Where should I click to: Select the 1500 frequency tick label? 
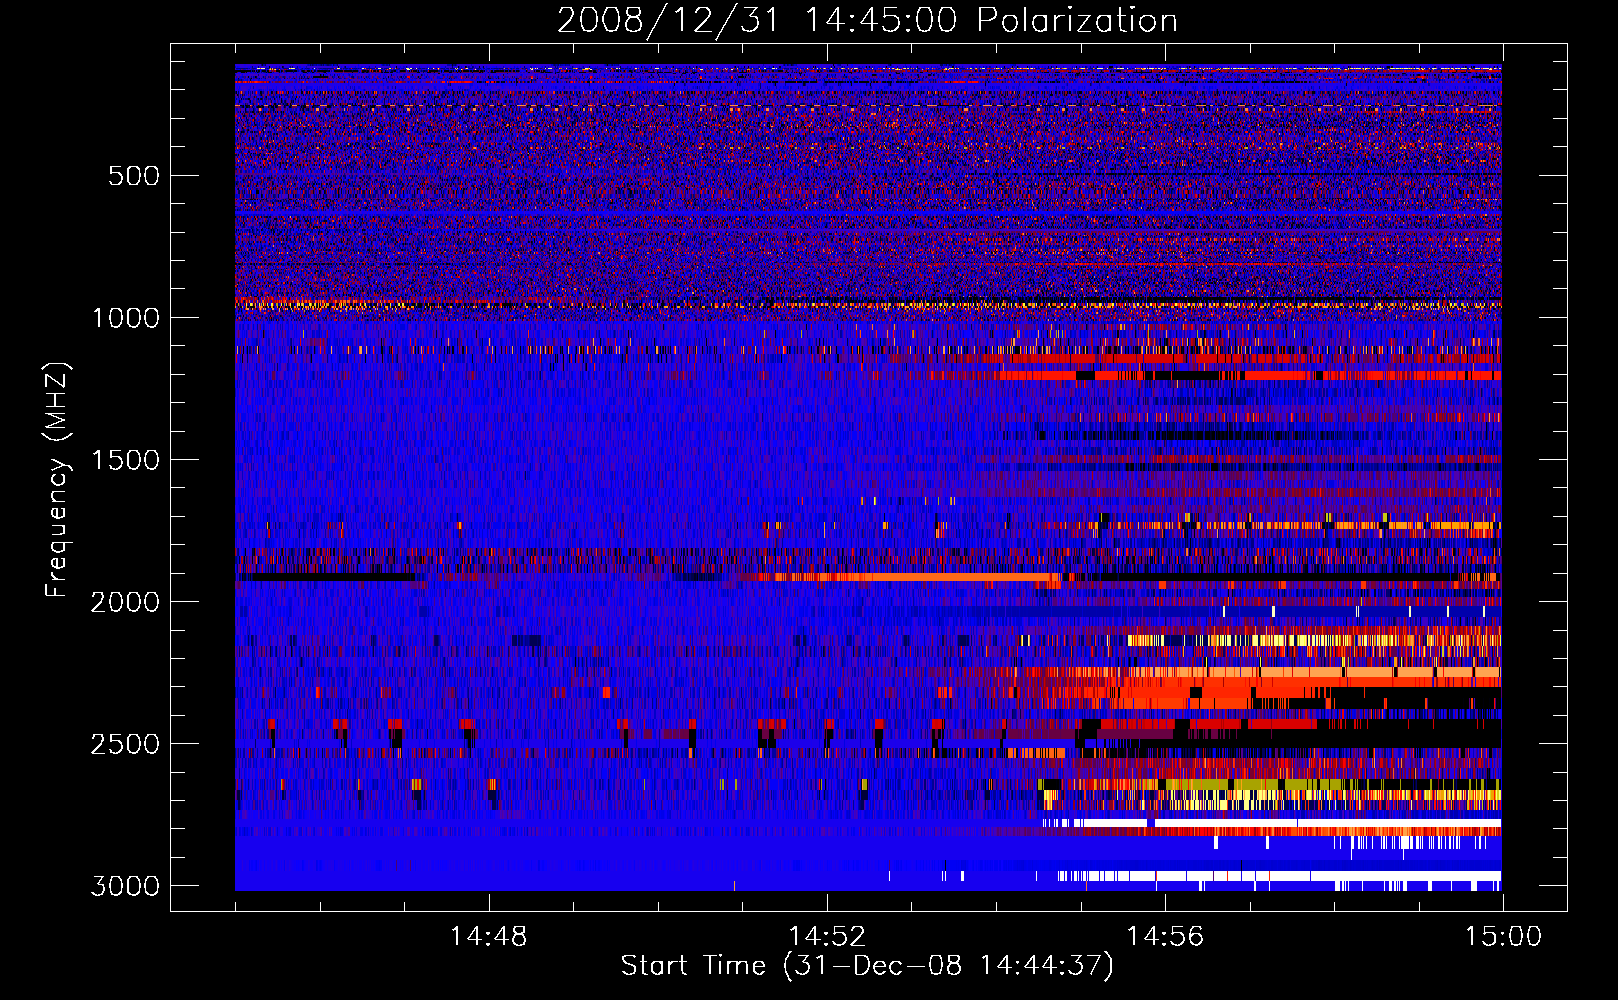click(x=125, y=460)
